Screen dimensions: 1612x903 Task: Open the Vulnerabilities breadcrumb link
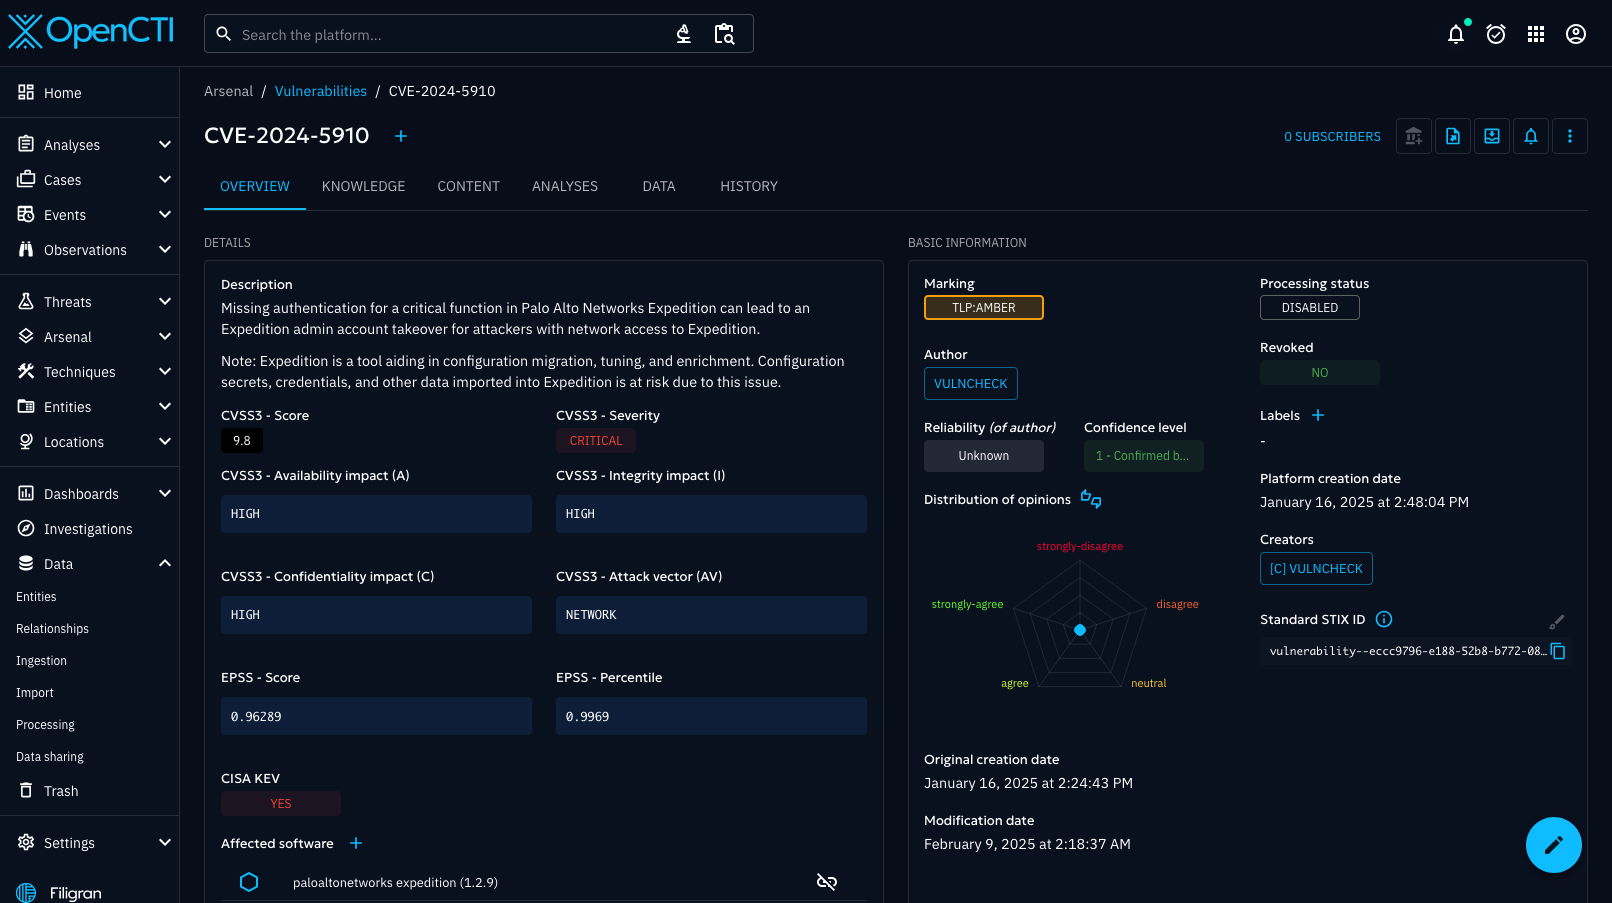point(320,90)
